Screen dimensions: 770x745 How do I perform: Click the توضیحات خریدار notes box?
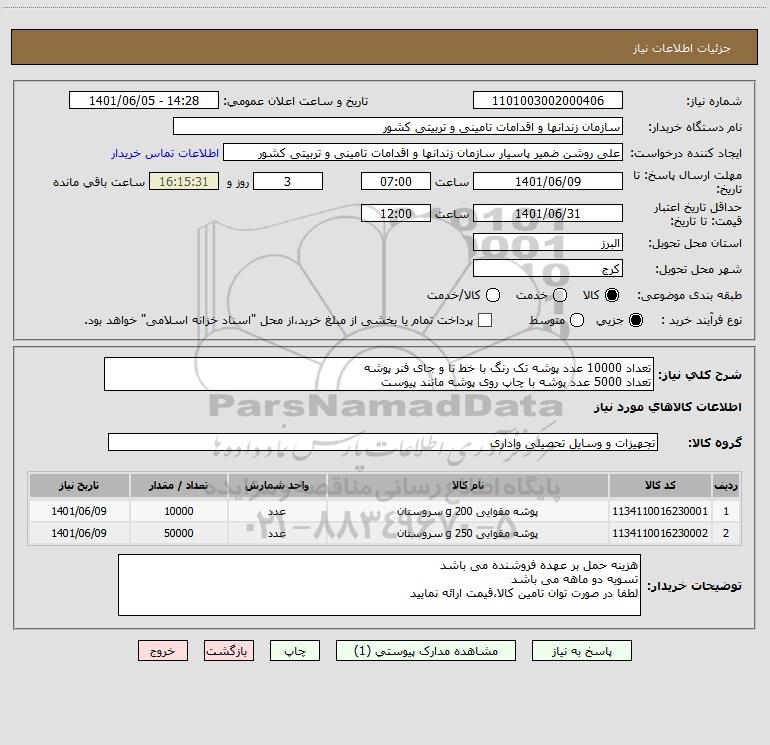tap(379, 585)
